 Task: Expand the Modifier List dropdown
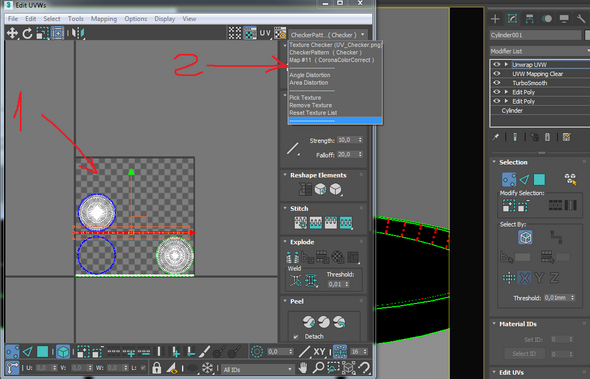point(540,51)
